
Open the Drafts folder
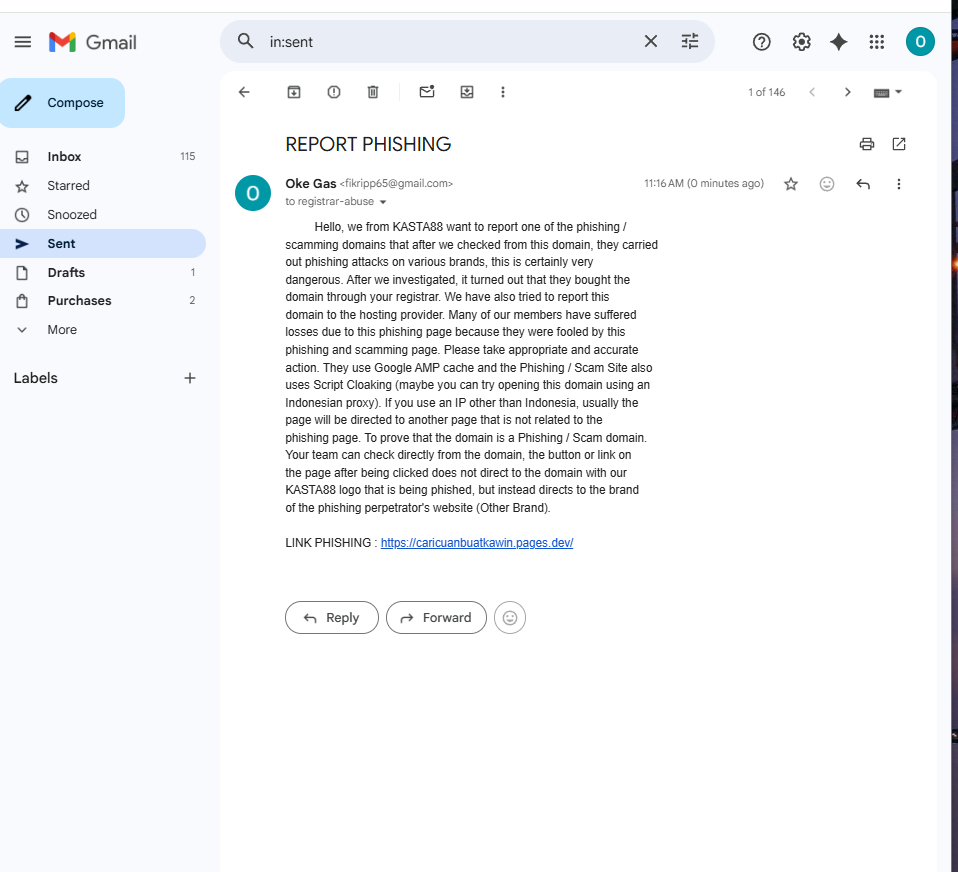point(103,273)
